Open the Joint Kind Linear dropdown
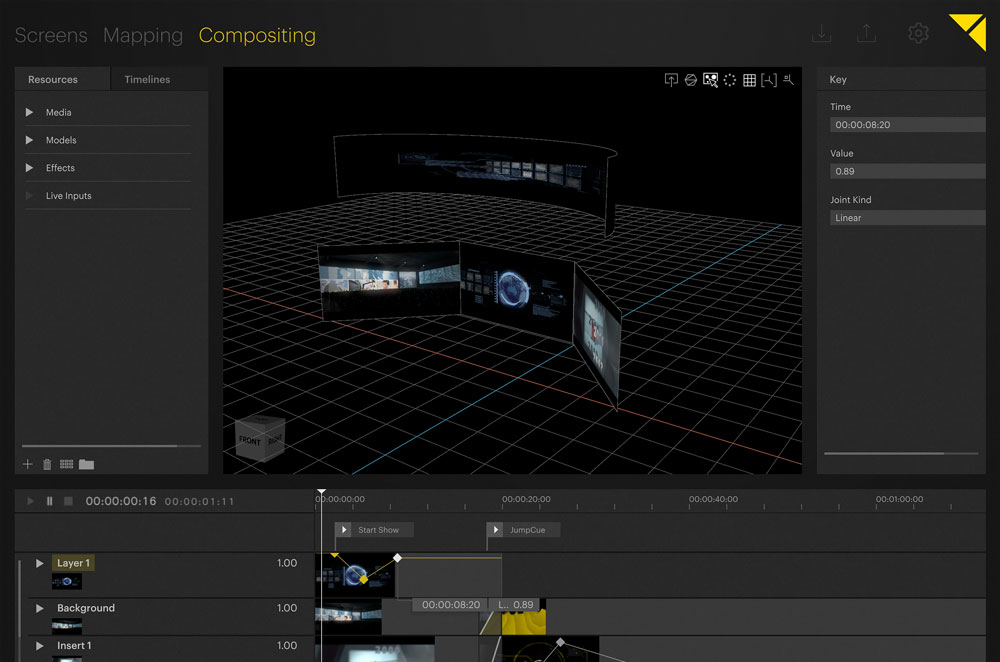Image resolution: width=1000 pixels, height=662 pixels. pyautogui.click(x=906, y=217)
